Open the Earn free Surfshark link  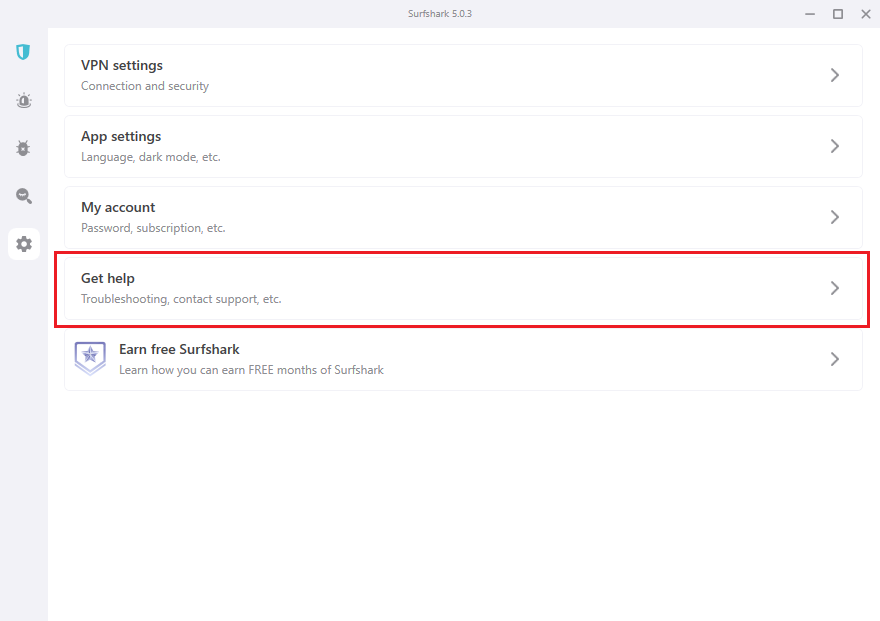coord(179,350)
